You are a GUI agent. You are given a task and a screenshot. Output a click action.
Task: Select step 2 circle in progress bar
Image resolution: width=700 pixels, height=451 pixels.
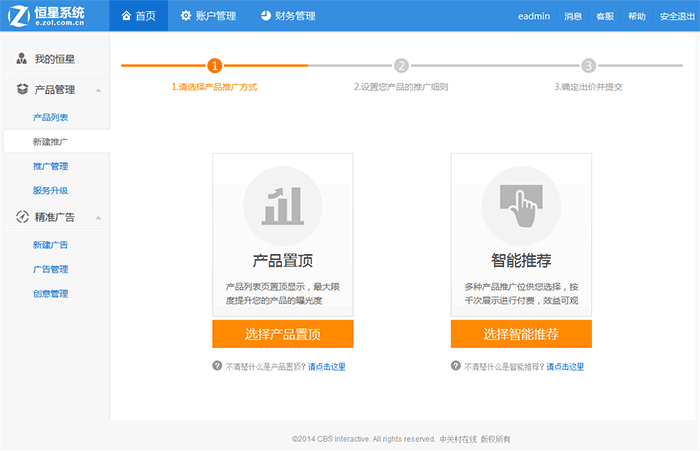pyautogui.click(x=401, y=66)
